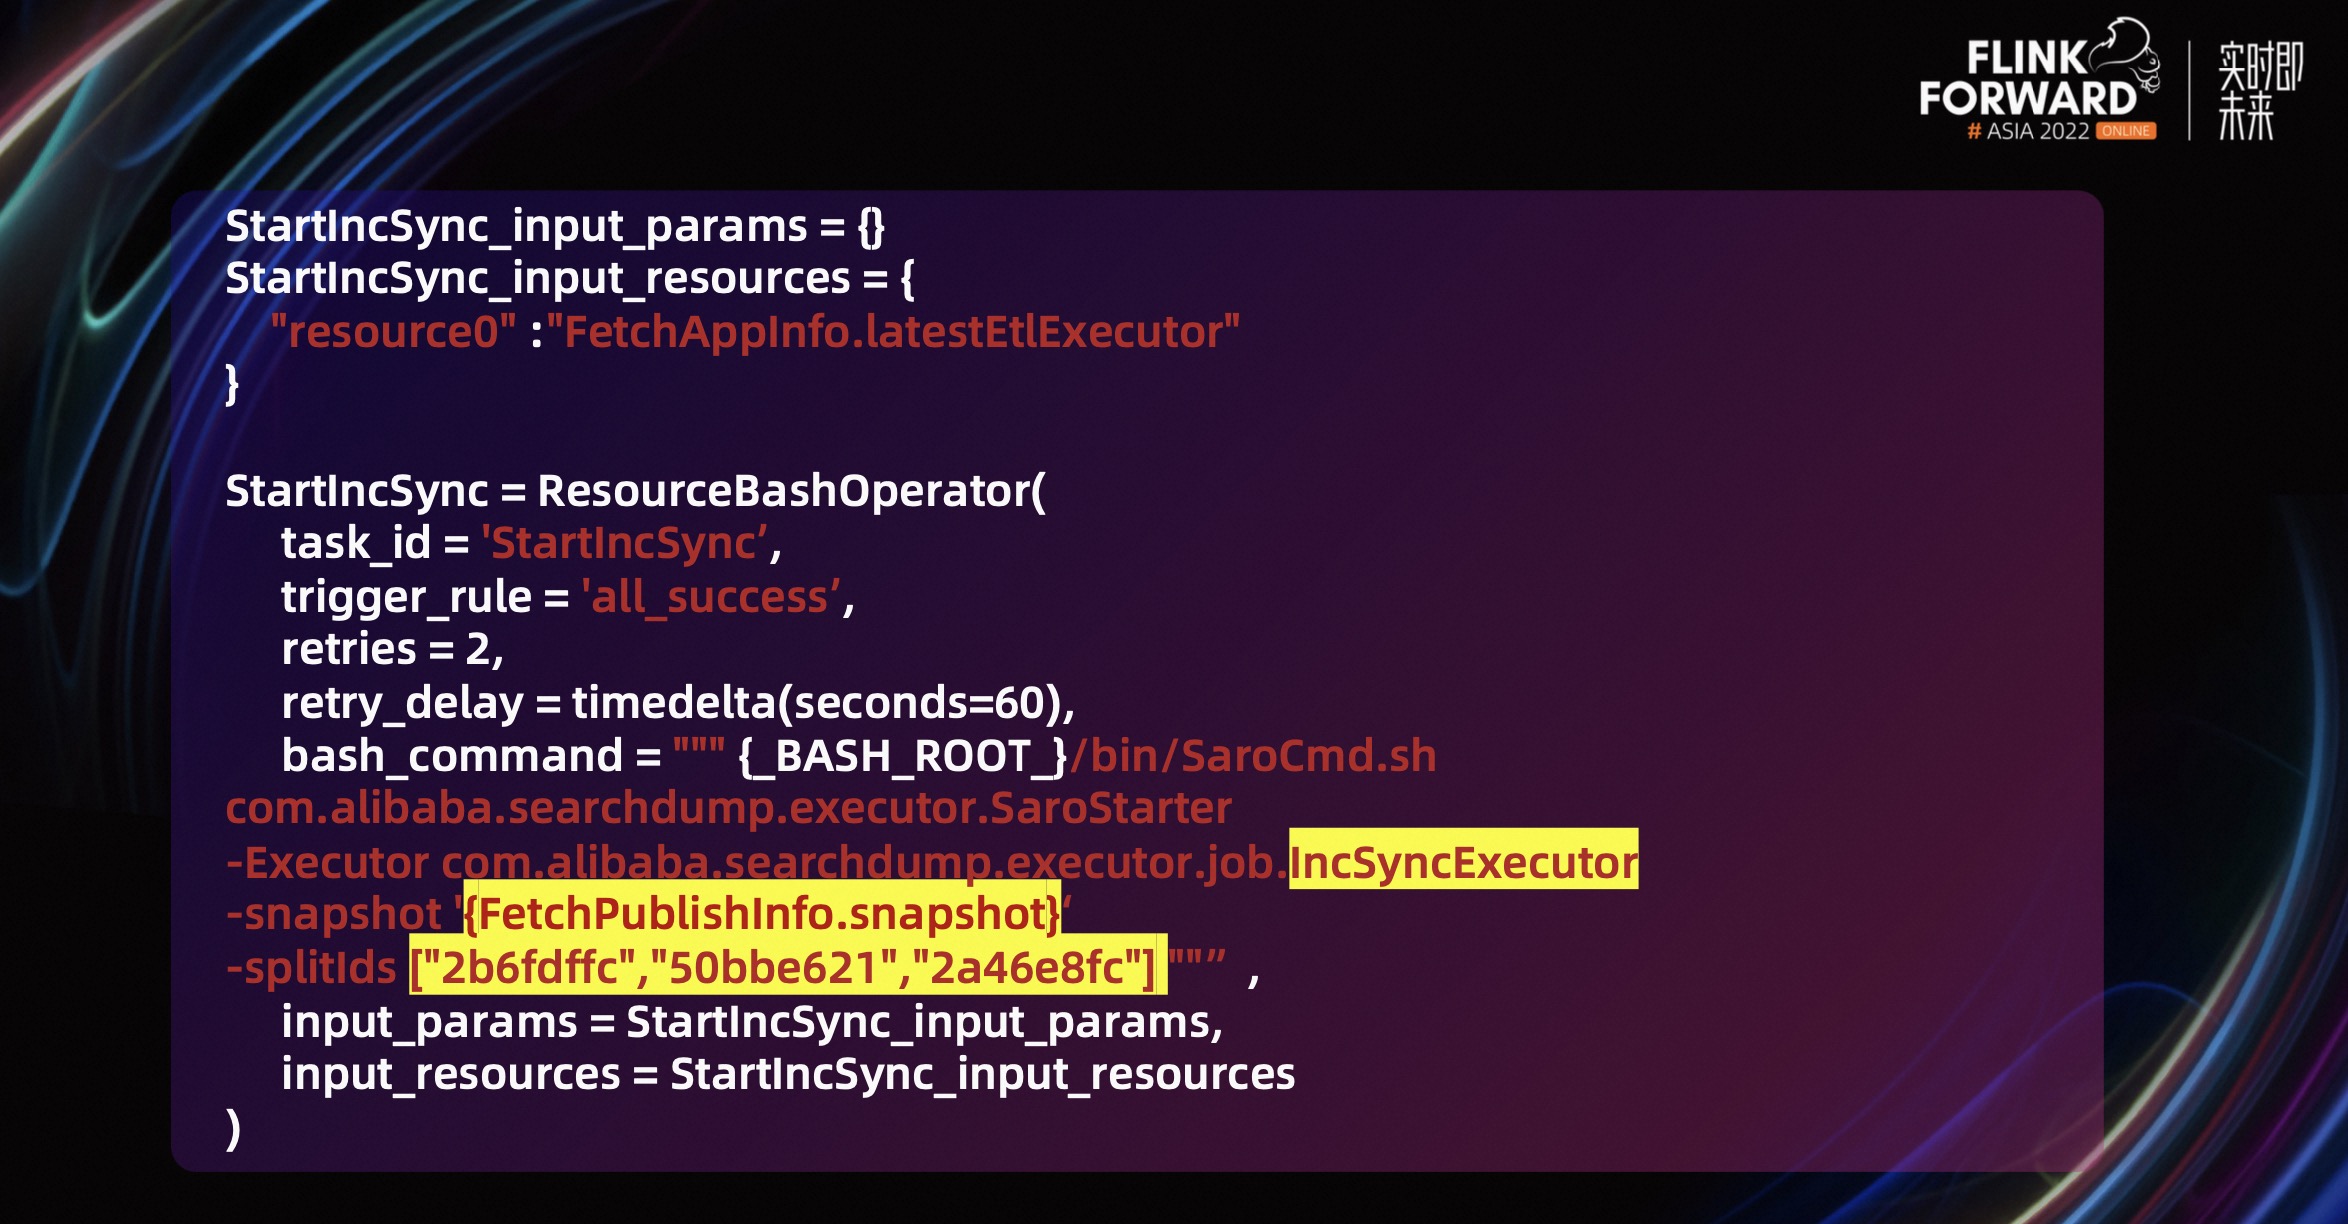Click the "FetchAppInfo.latestEtlExecutor" string
This screenshot has height=1224, width=2348.
tap(893, 332)
